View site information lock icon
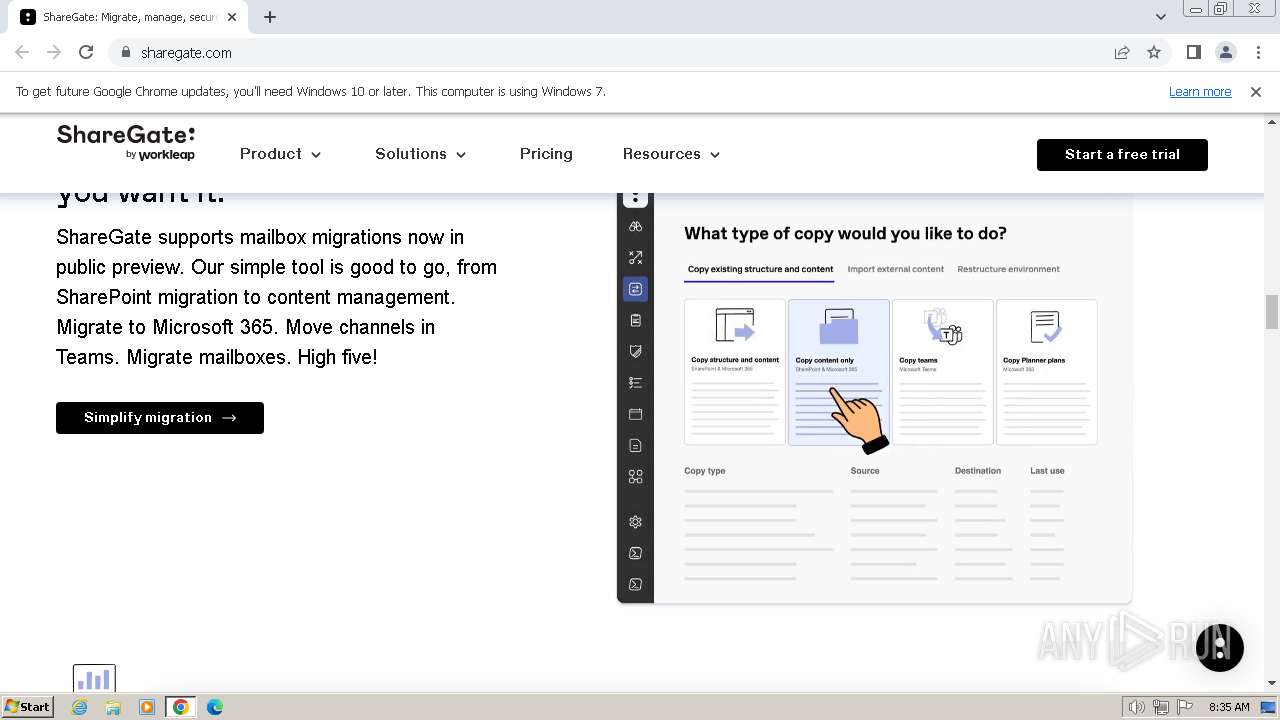The height and width of the screenshot is (720, 1280). coord(125,53)
